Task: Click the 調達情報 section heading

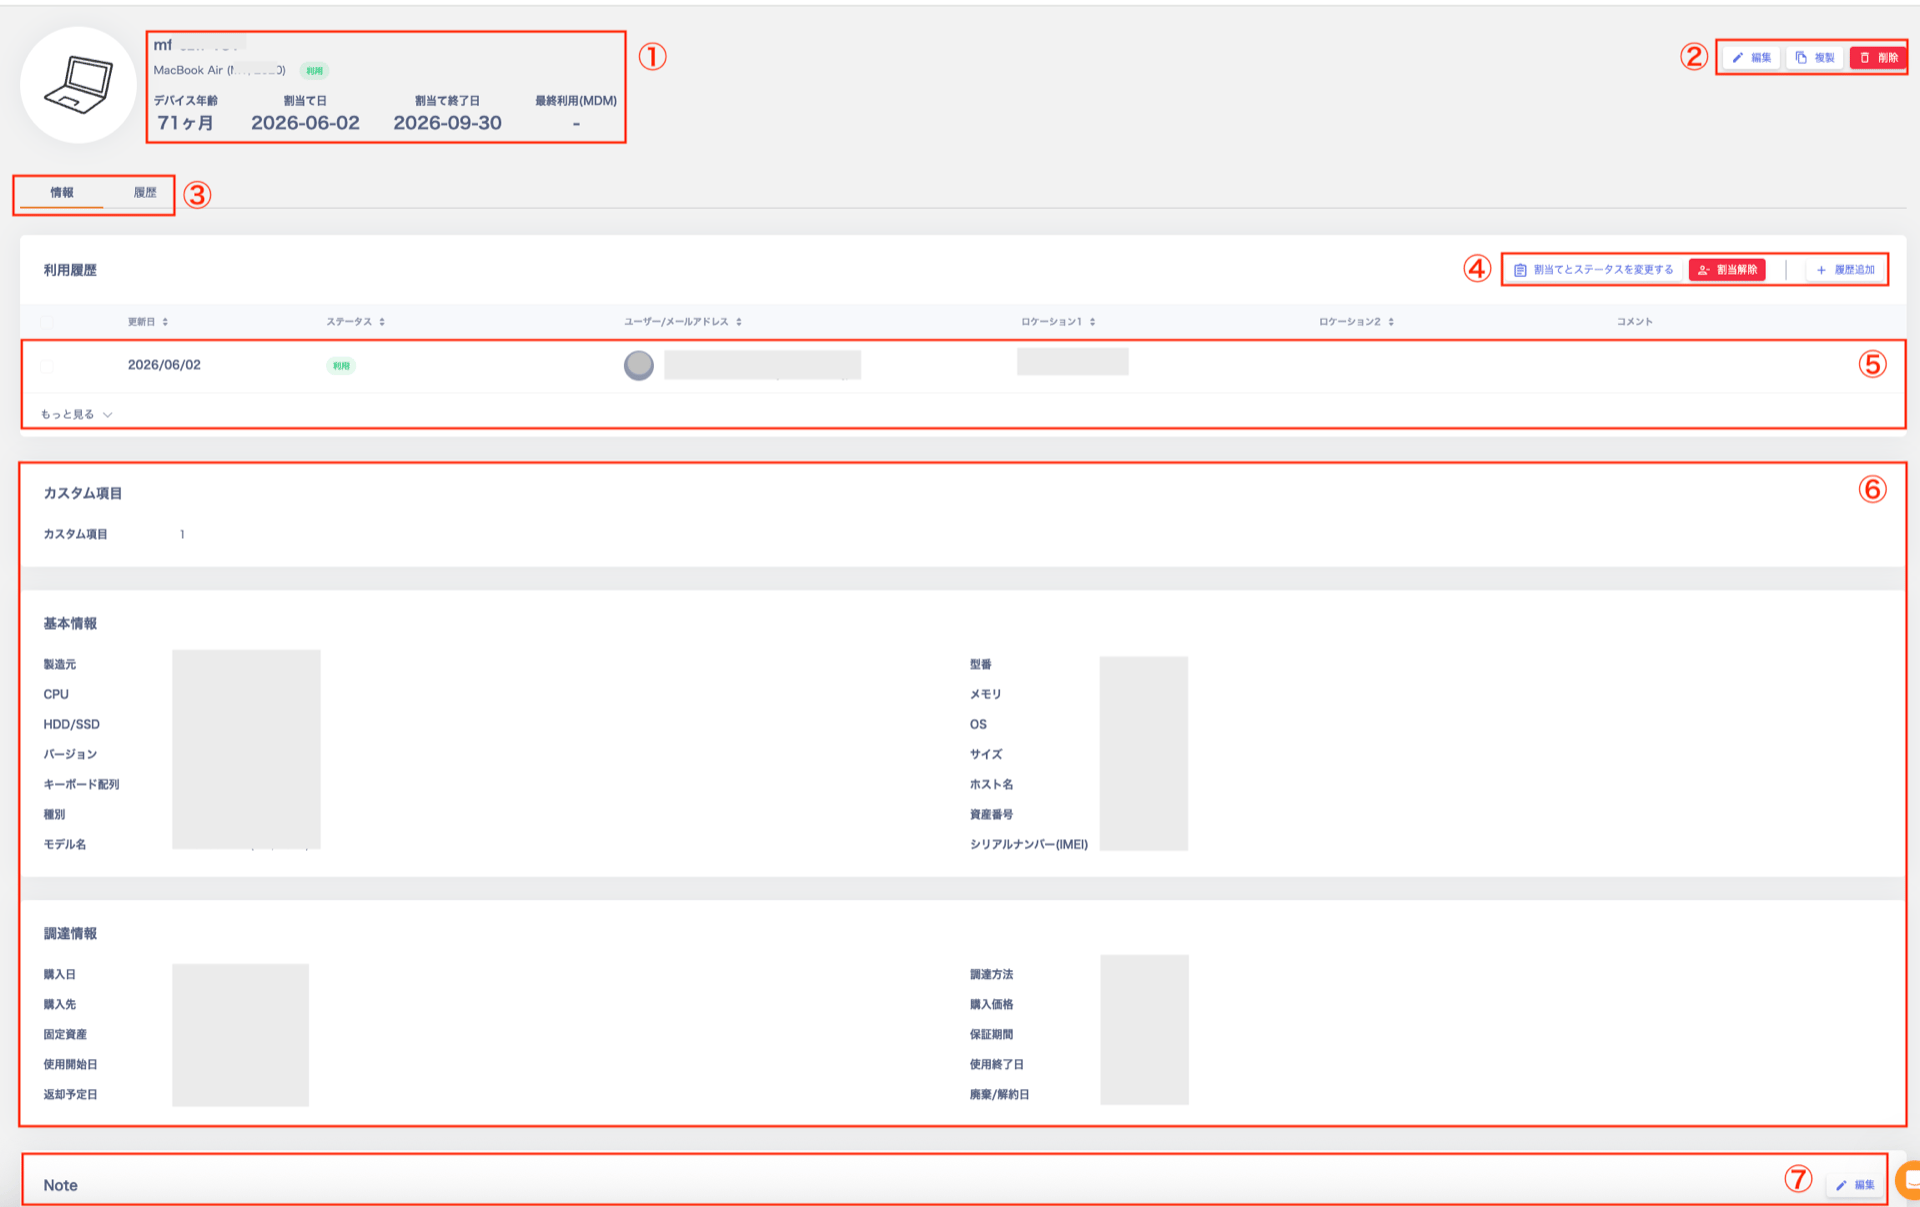Action: (x=70, y=934)
